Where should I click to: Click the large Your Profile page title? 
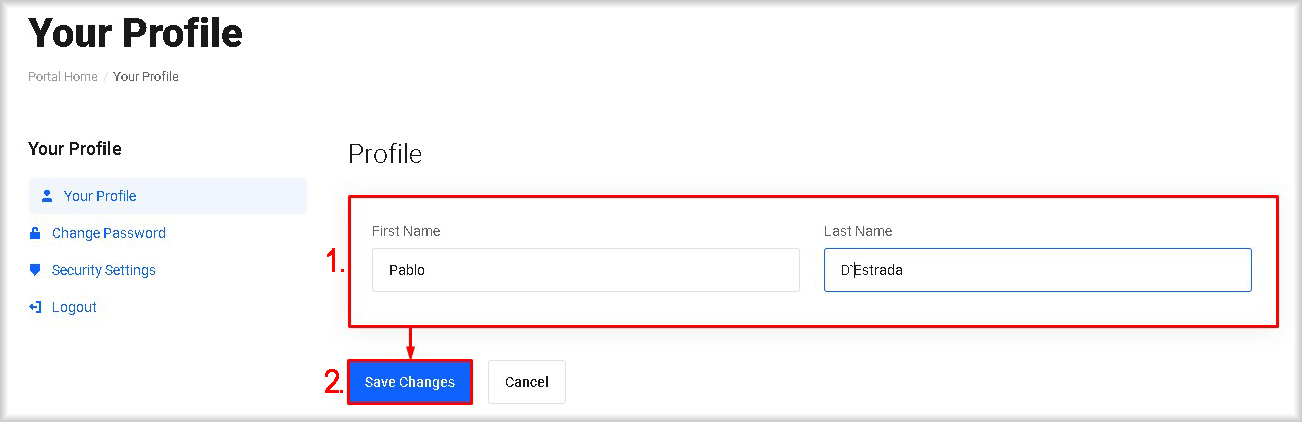coord(136,34)
